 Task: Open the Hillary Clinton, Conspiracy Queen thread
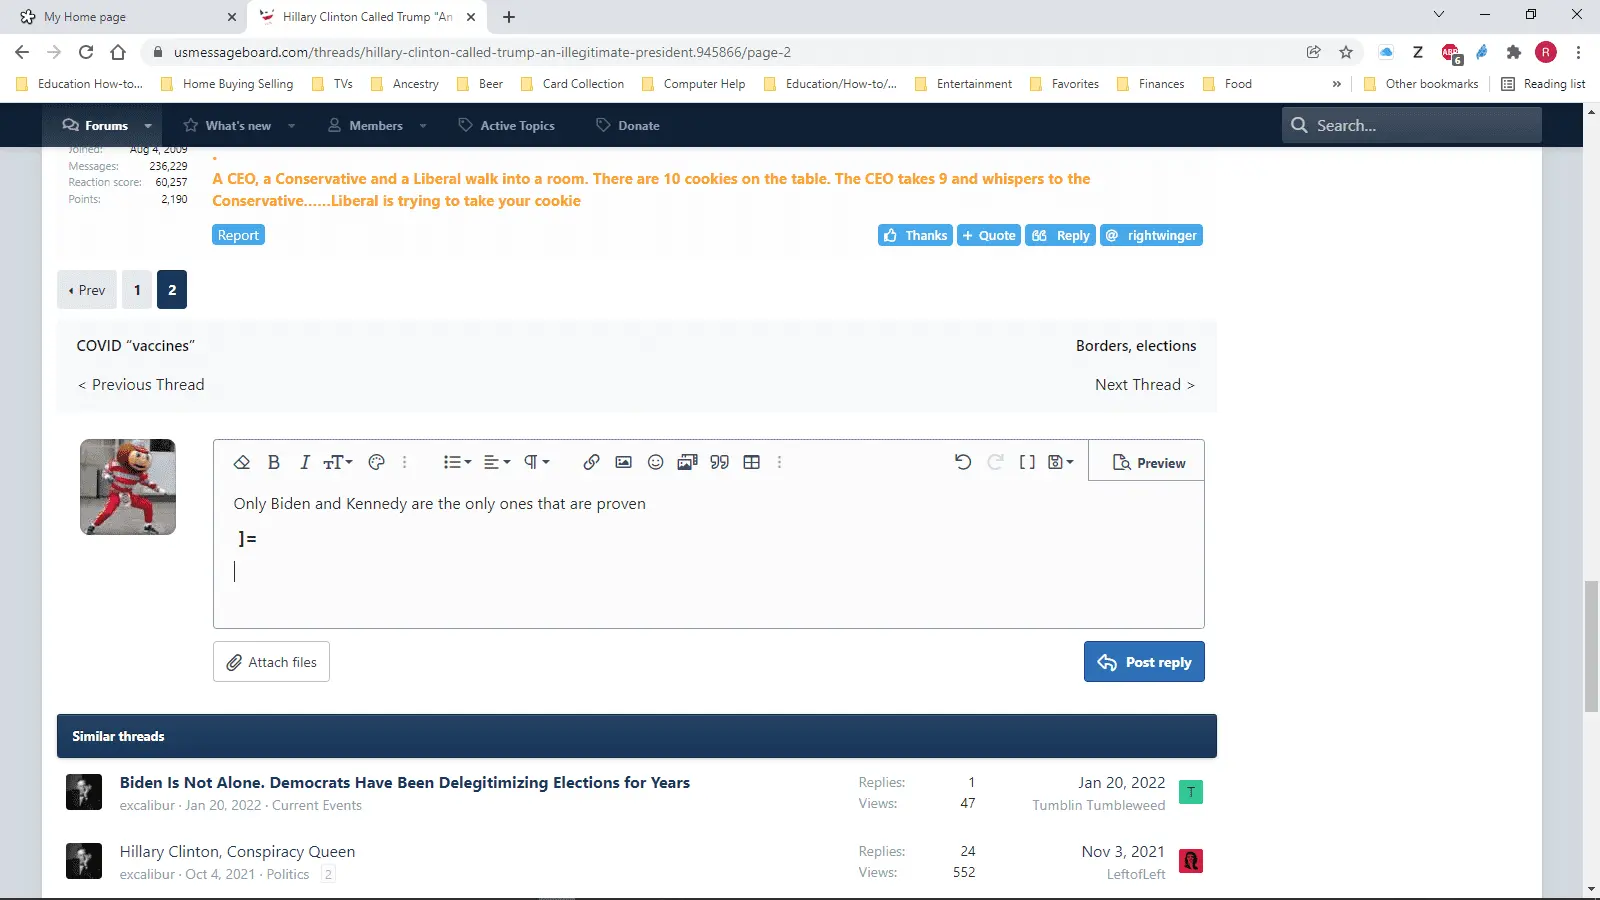[237, 852]
